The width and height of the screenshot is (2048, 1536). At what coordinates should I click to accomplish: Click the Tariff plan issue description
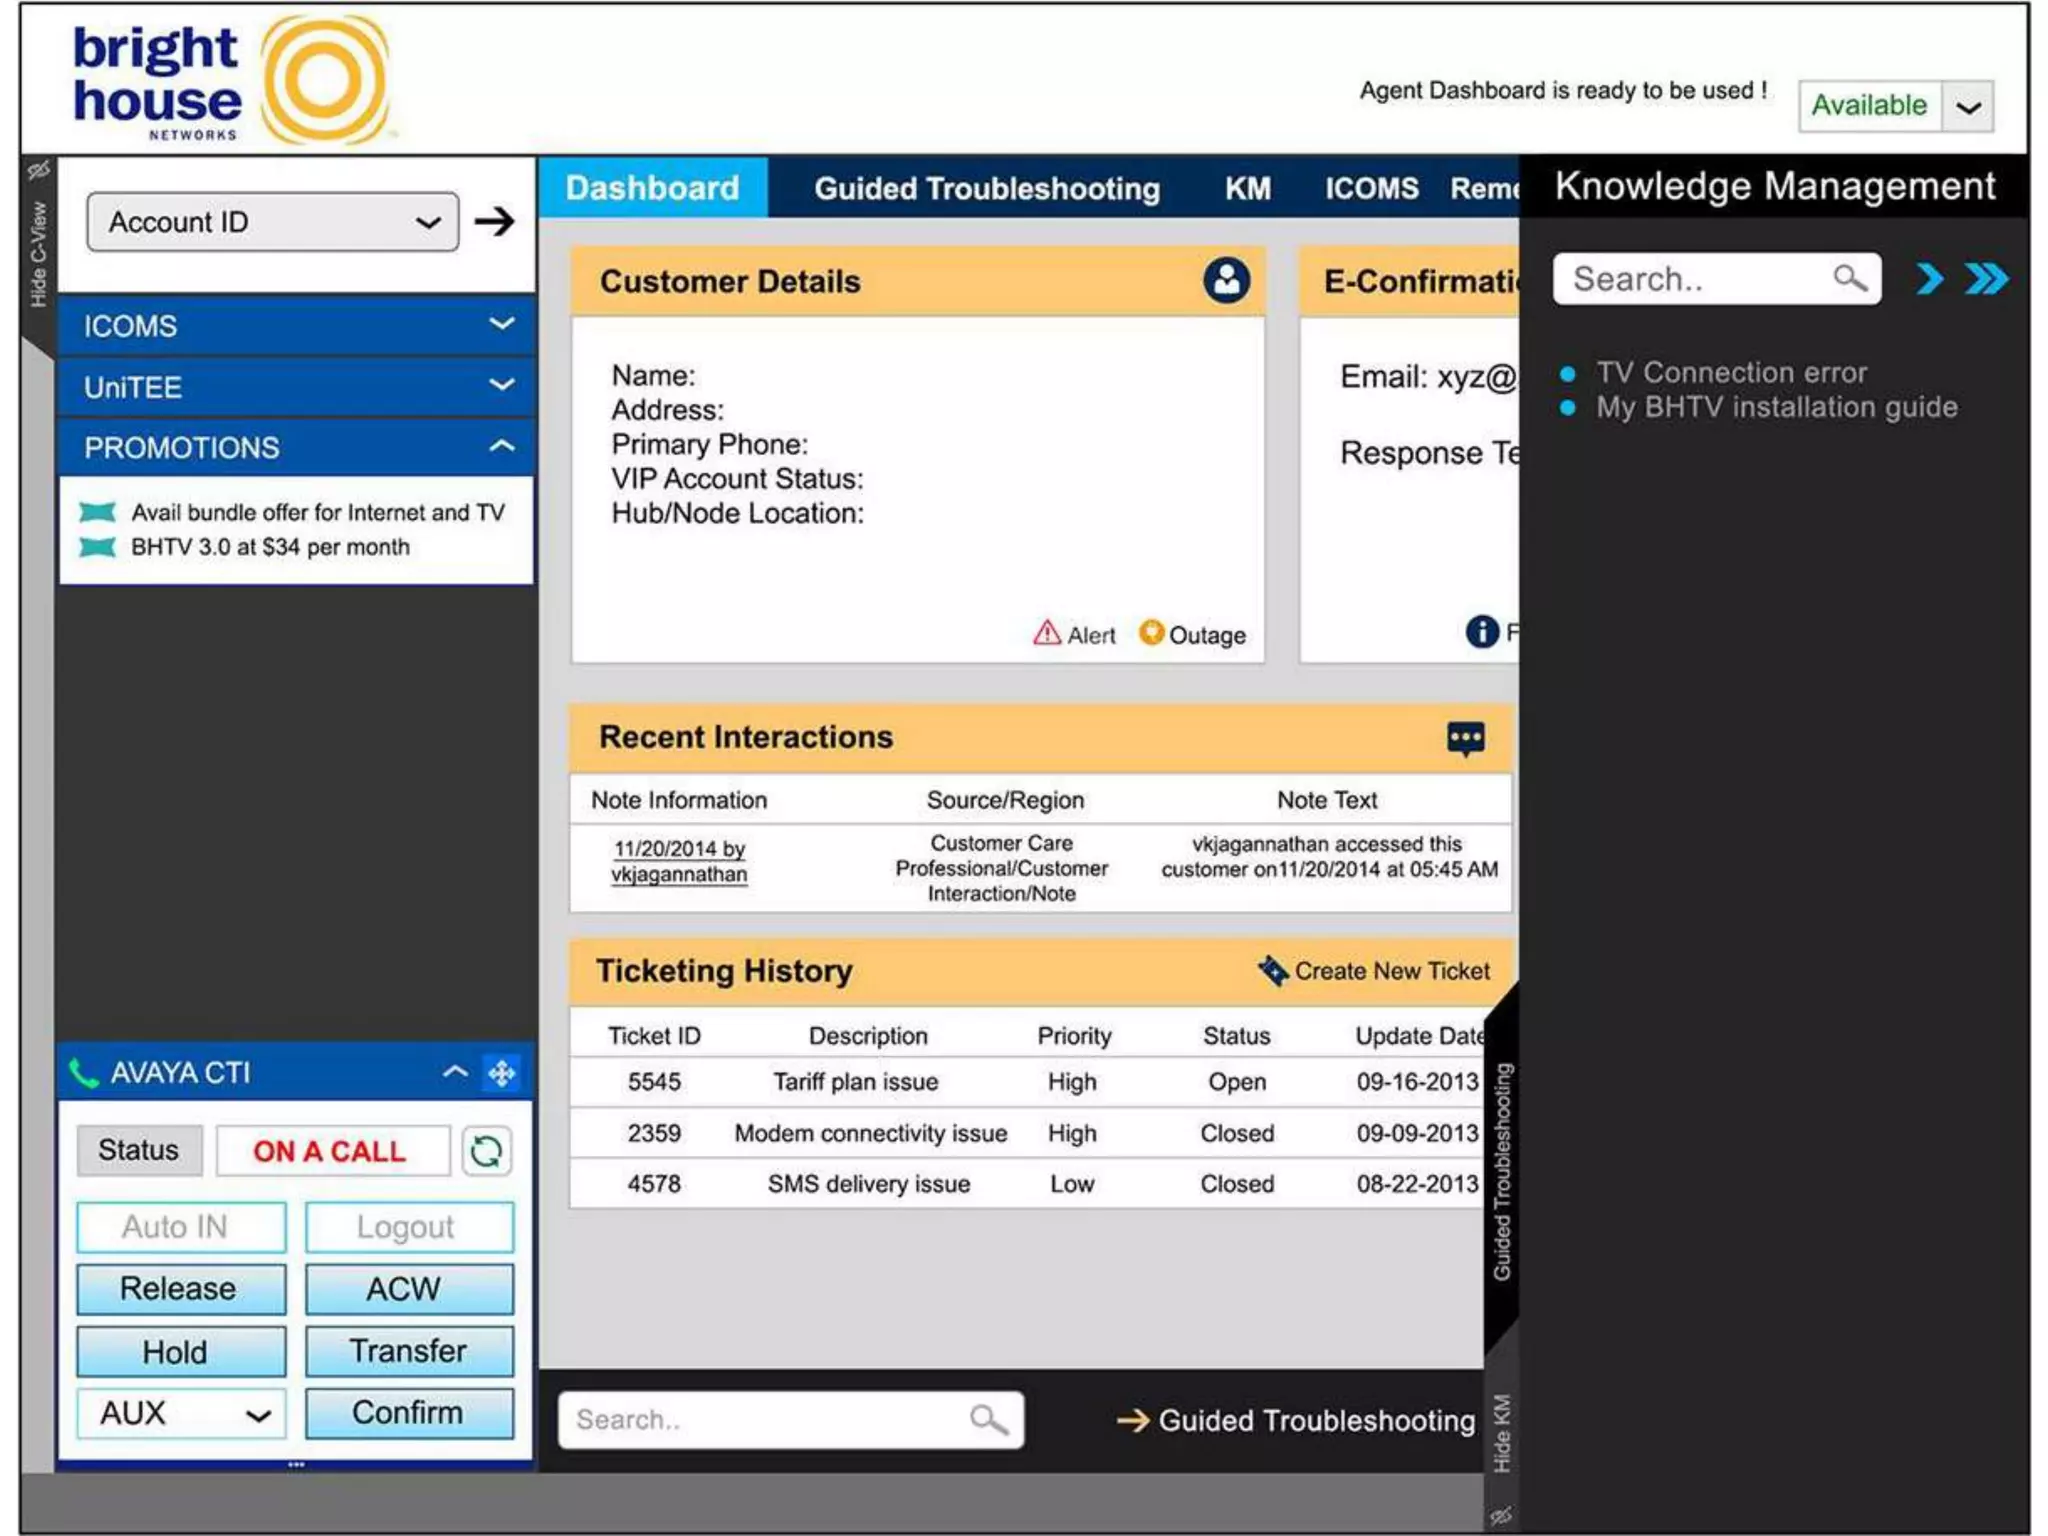856,1082
